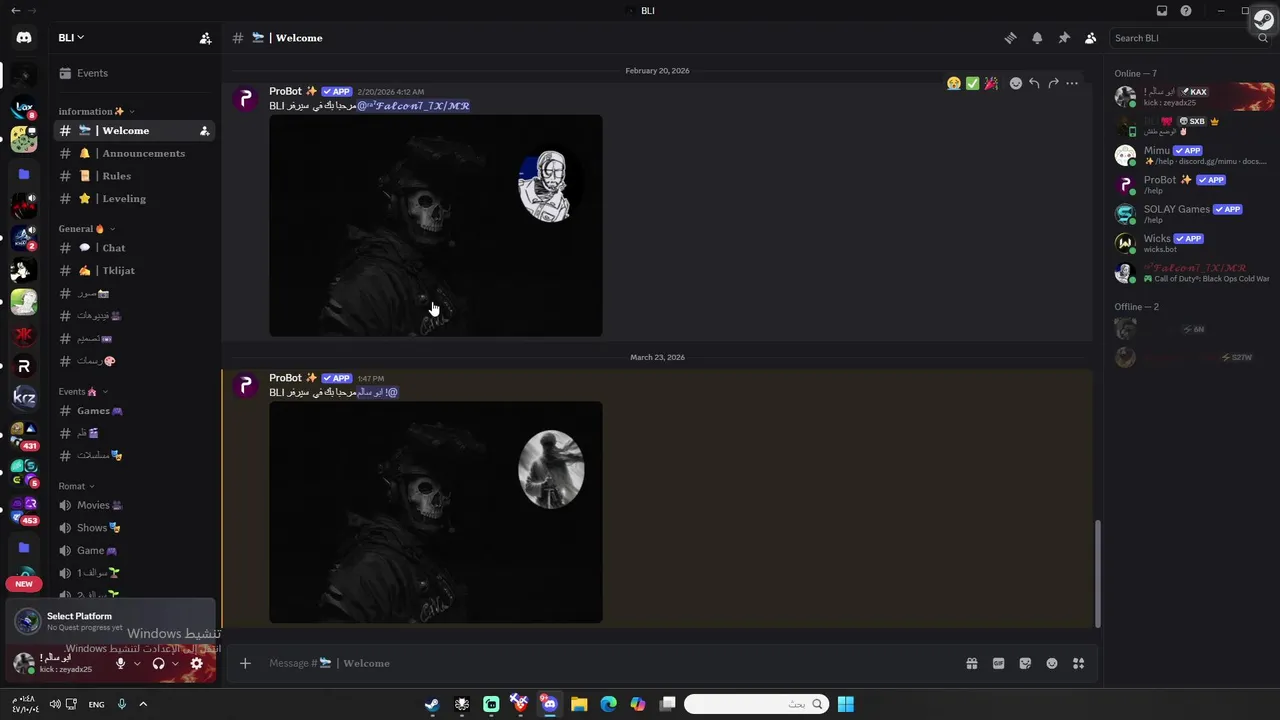Mute the microphone in user panel
Screen dimensions: 1280x720
coord(121,663)
